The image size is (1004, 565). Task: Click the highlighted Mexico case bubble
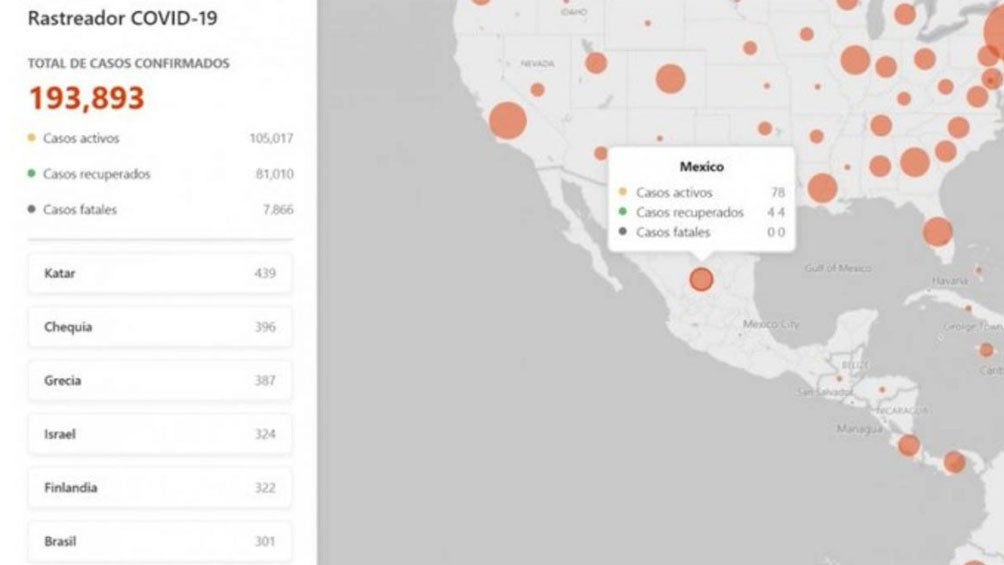[701, 280]
